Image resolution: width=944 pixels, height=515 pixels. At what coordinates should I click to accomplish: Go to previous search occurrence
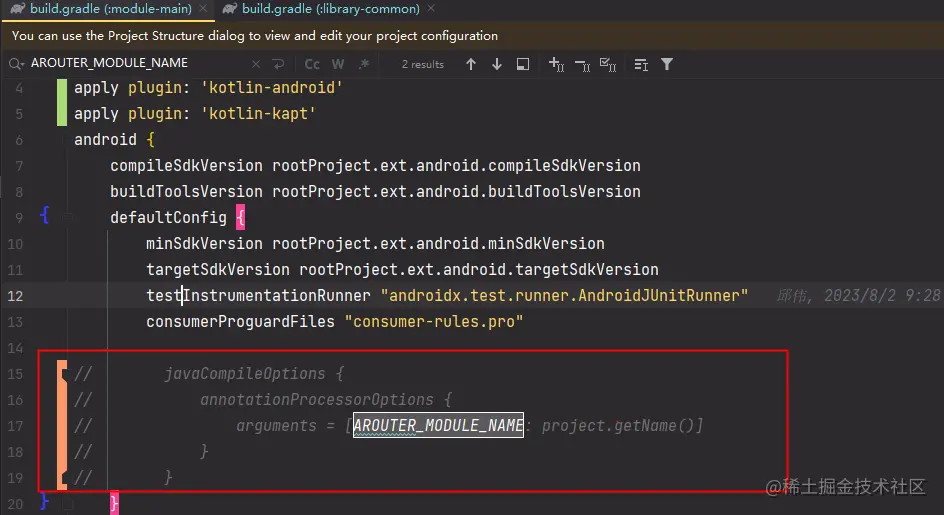tap(471, 64)
